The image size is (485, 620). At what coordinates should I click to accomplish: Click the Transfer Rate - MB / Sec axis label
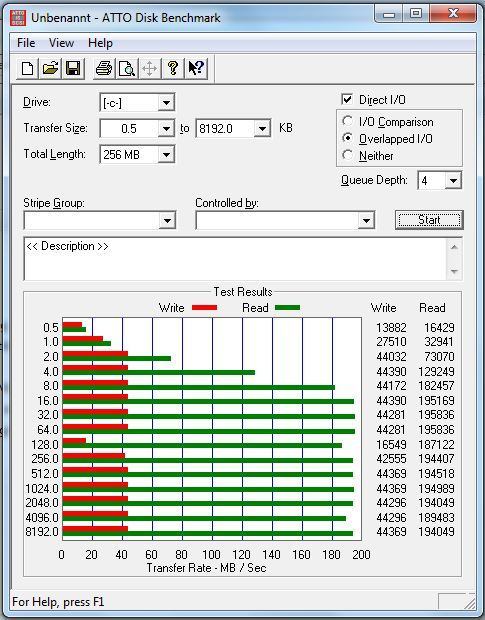coord(206,568)
